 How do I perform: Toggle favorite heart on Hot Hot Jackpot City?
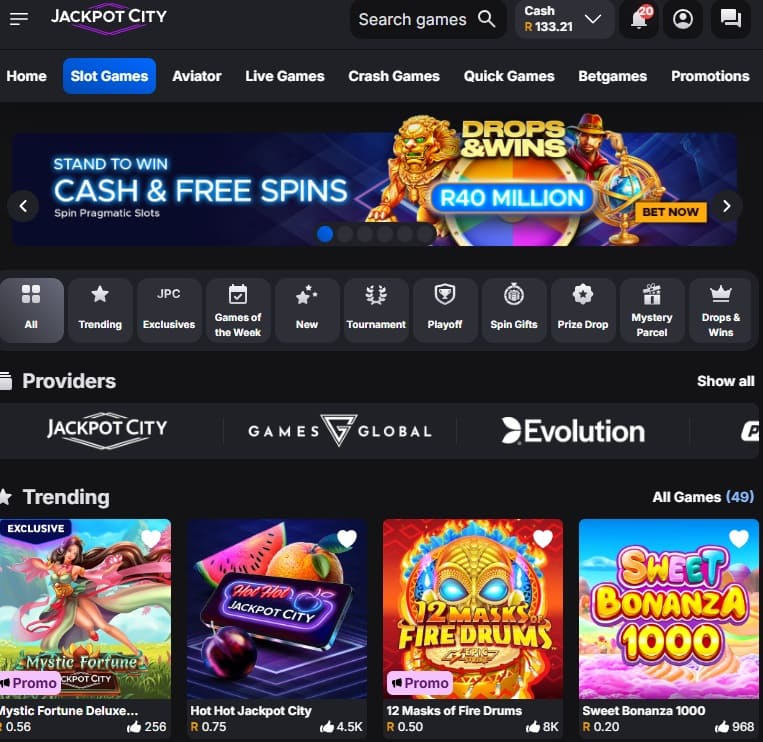click(x=346, y=538)
